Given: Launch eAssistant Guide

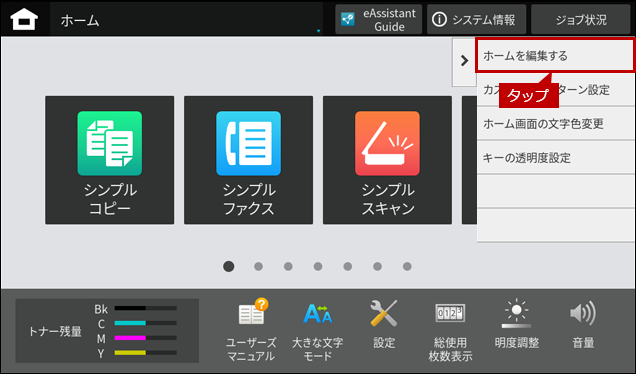Looking at the screenshot, I should [x=378, y=19].
